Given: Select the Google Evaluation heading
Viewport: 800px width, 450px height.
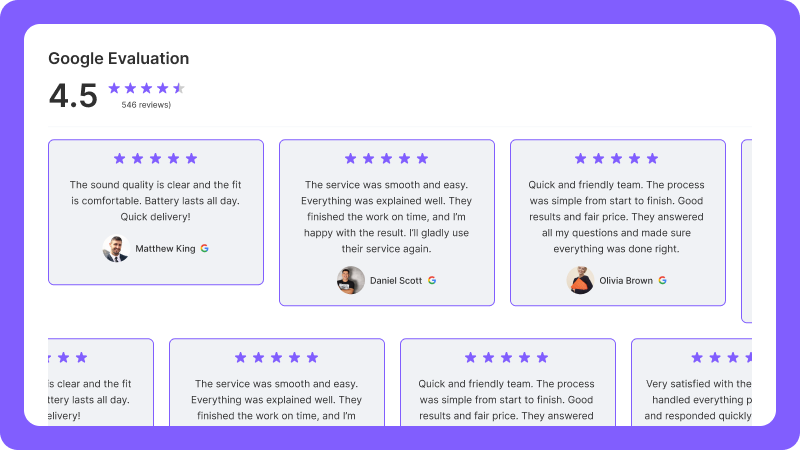Looking at the screenshot, I should (x=118, y=58).
